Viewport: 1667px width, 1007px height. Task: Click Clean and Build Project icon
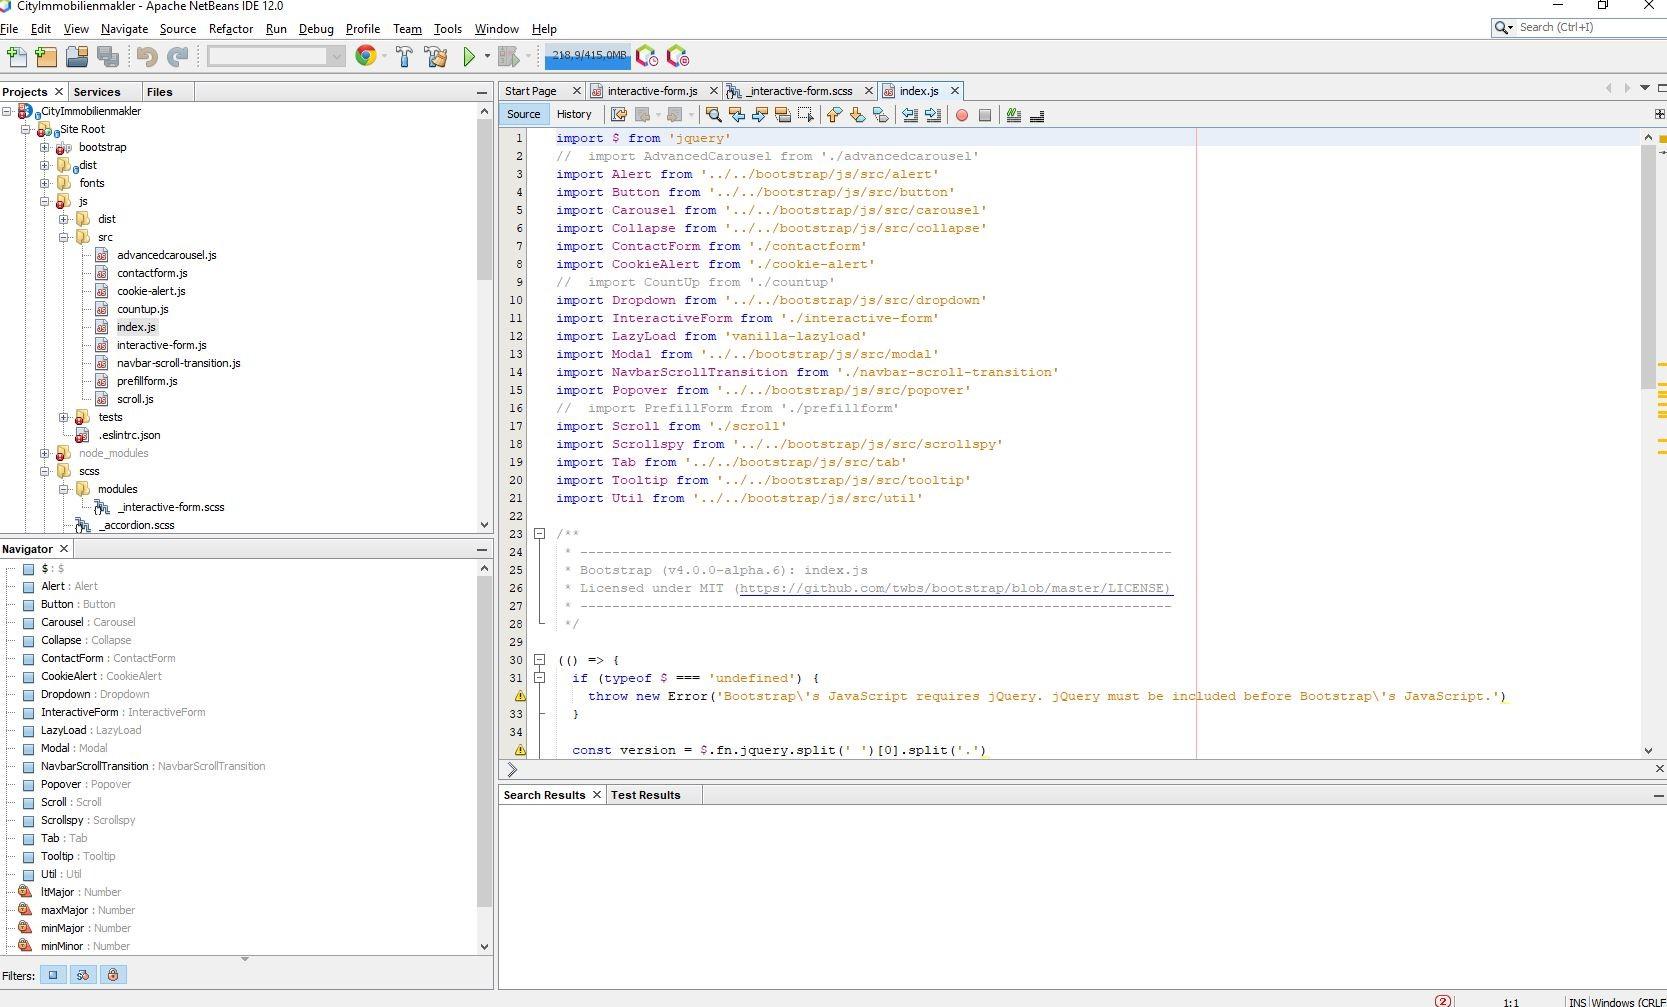tap(436, 57)
